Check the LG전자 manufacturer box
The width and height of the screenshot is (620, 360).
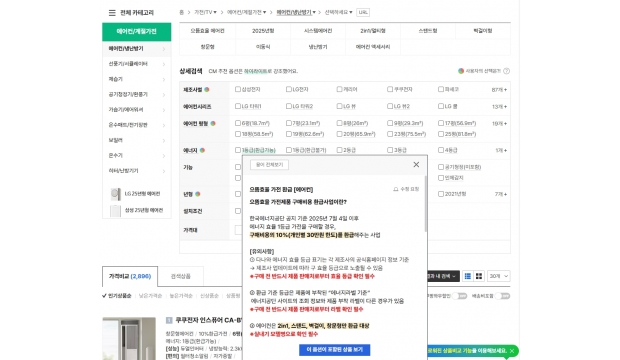click(289, 89)
